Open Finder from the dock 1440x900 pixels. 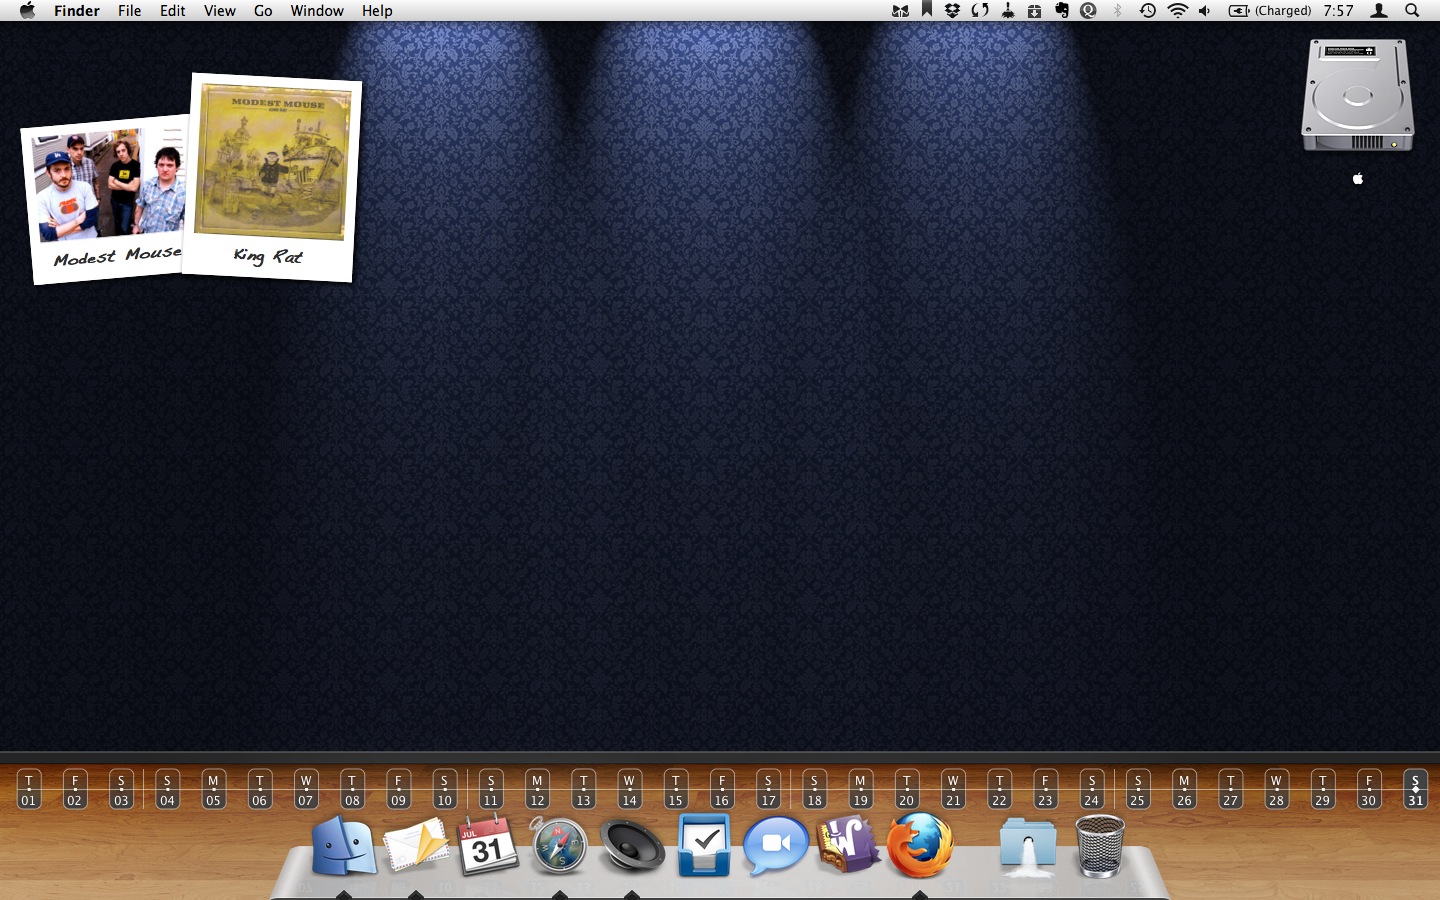click(344, 846)
